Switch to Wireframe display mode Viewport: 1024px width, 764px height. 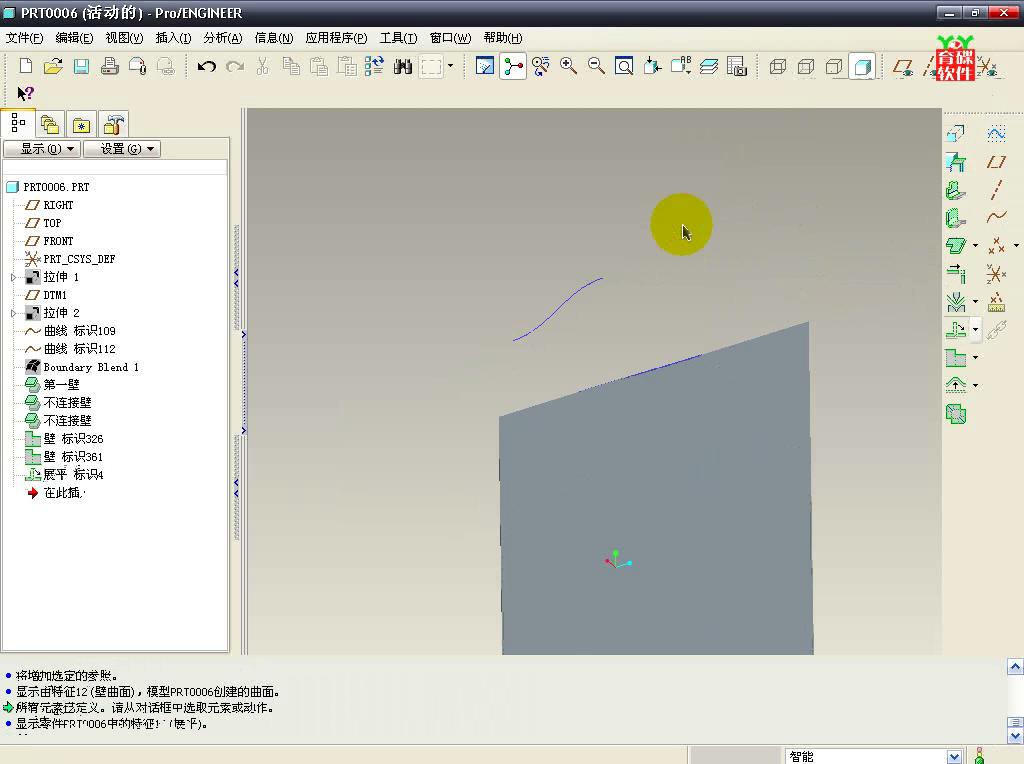(x=778, y=66)
